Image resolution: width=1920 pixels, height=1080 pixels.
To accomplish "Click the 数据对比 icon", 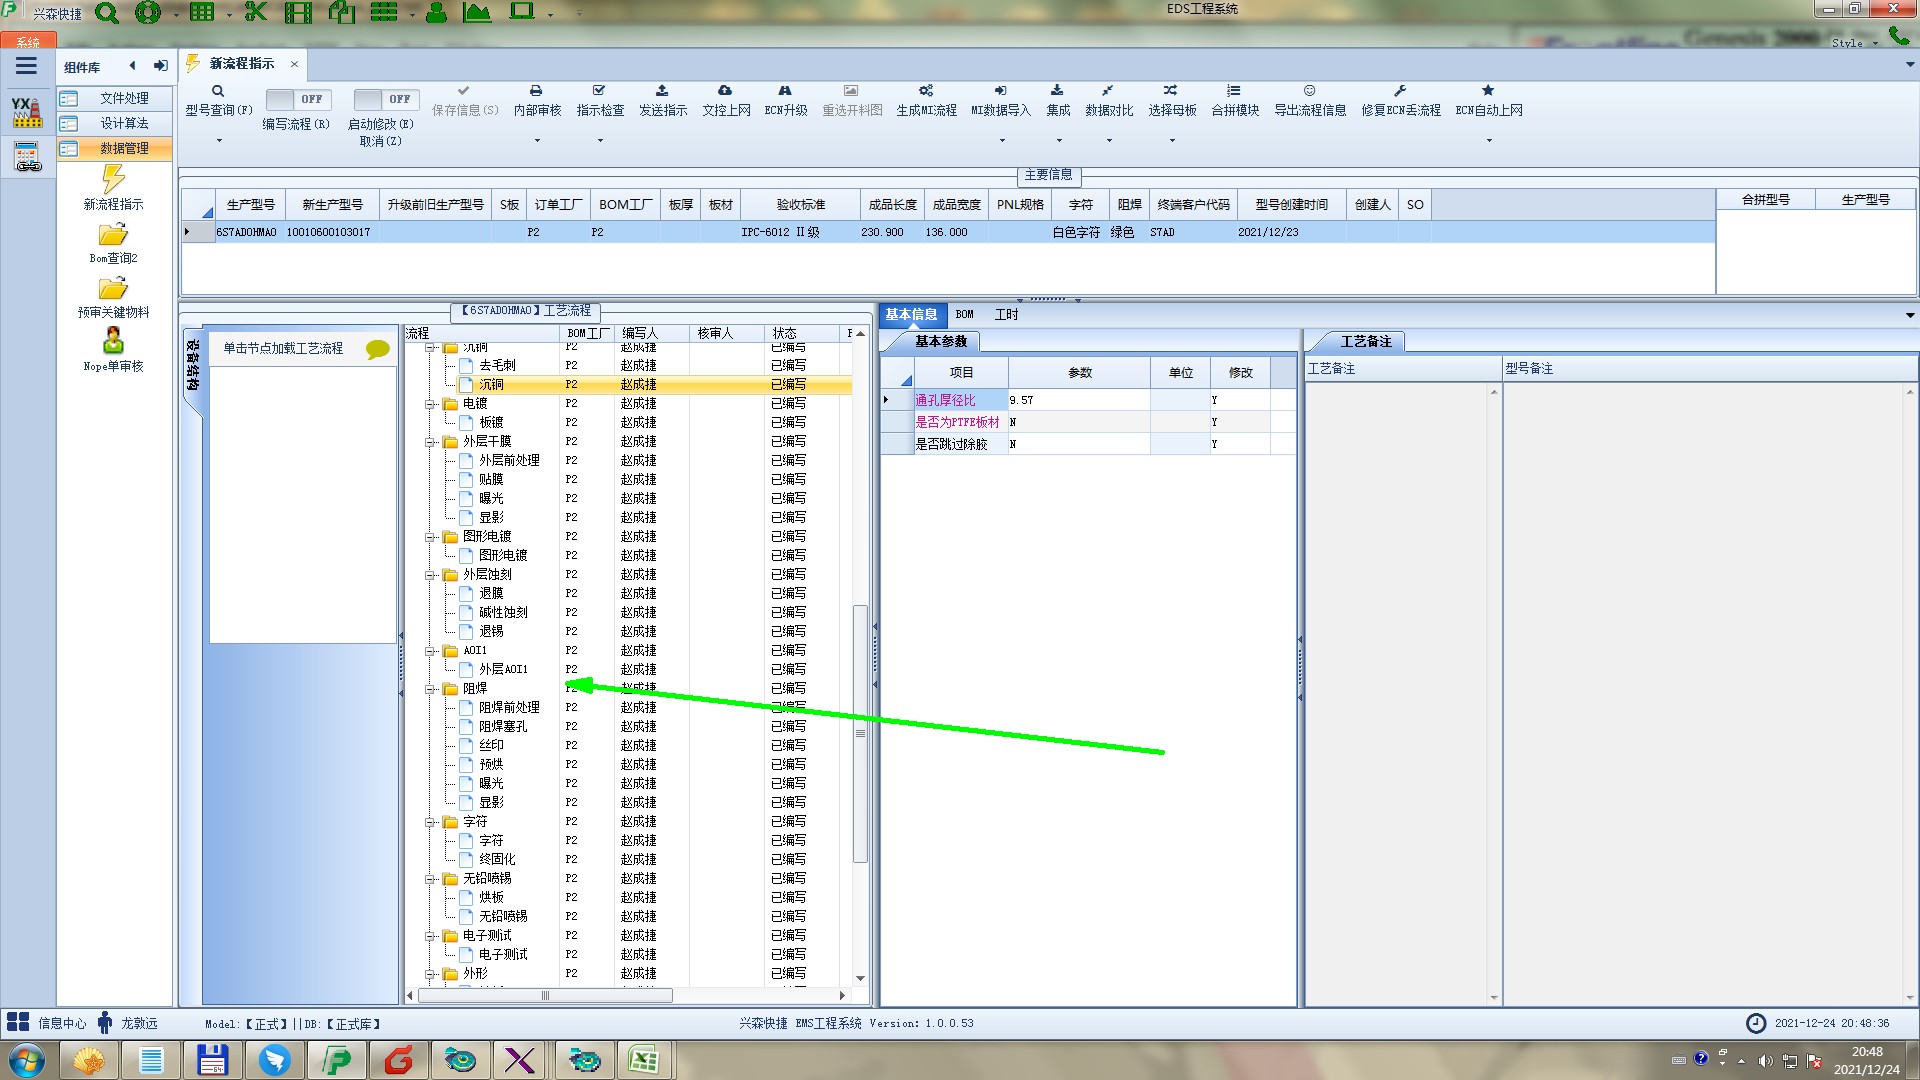I will click(x=1108, y=91).
